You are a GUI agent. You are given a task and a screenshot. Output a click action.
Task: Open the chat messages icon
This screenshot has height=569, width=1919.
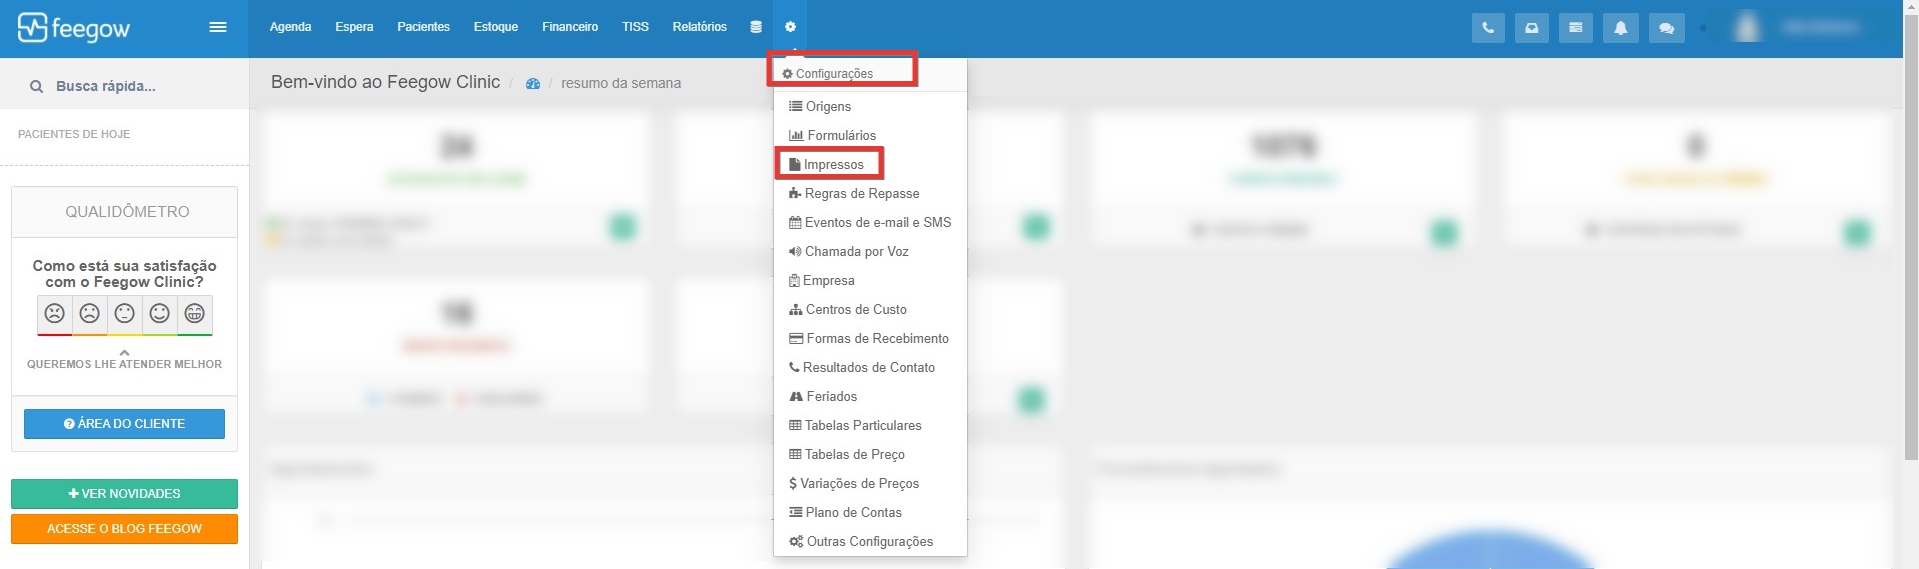[1667, 28]
